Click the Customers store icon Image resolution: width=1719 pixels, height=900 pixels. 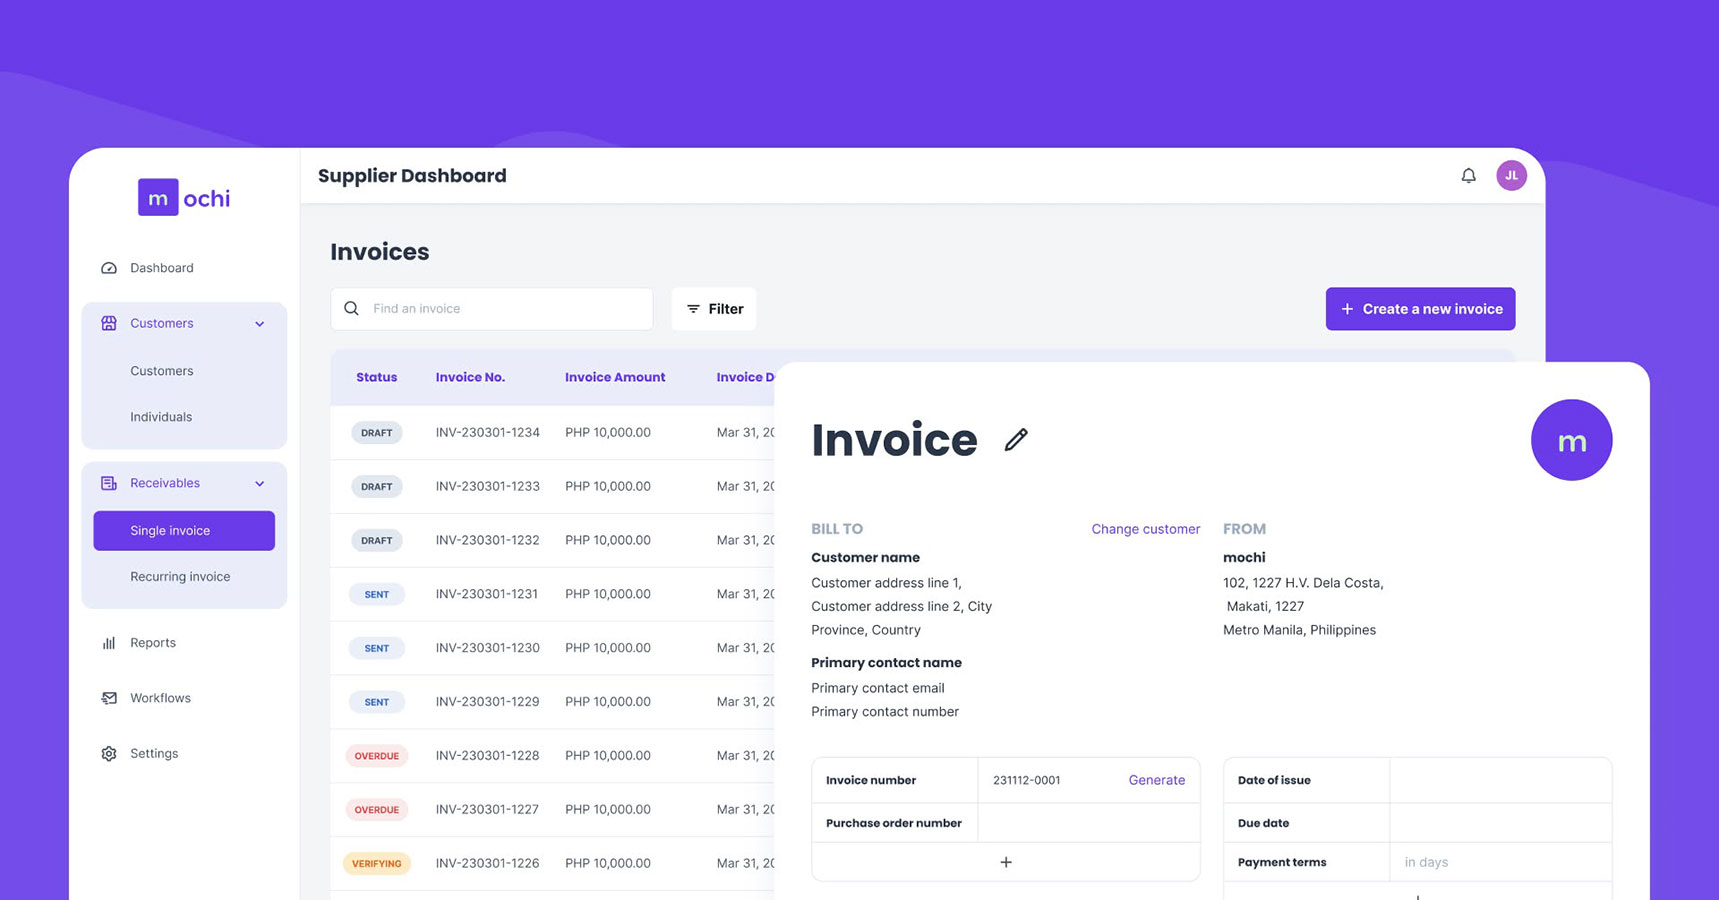click(109, 323)
